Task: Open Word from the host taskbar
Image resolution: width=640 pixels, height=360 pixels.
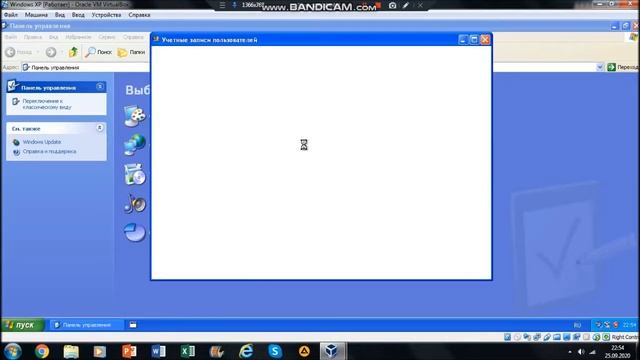Action: [x=158, y=351]
